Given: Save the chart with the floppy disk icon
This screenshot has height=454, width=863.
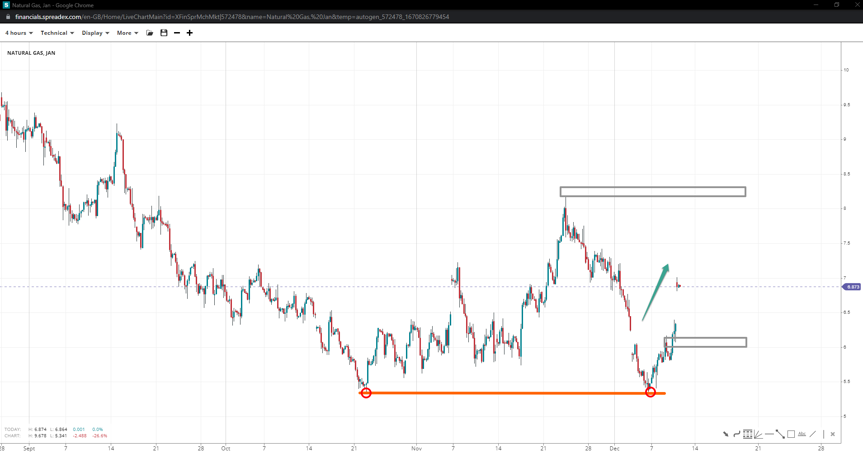Looking at the screenshot, I should [x=164, y=33].
